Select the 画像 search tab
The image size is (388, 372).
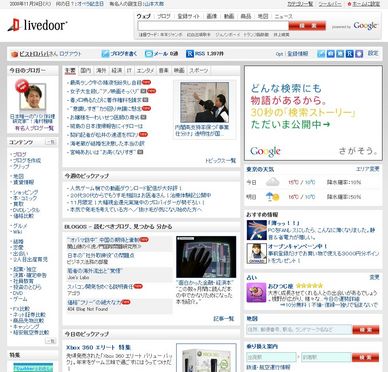click(211, 16)
